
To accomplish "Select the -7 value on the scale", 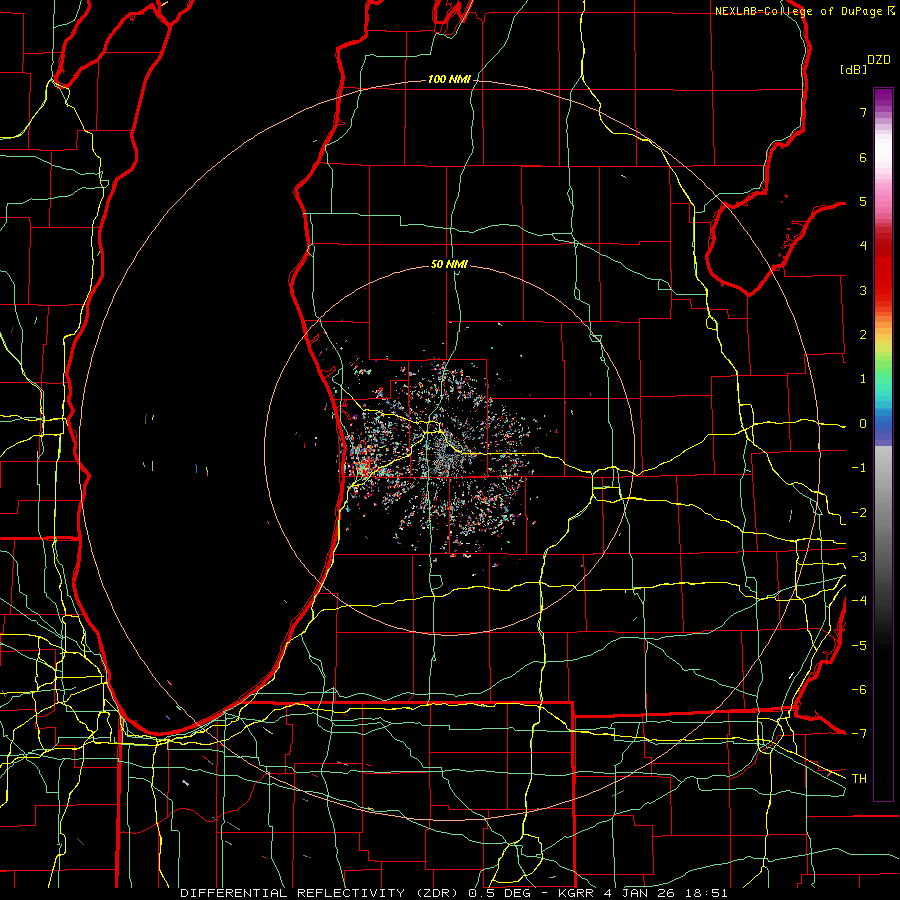I will tap(859, 734).
